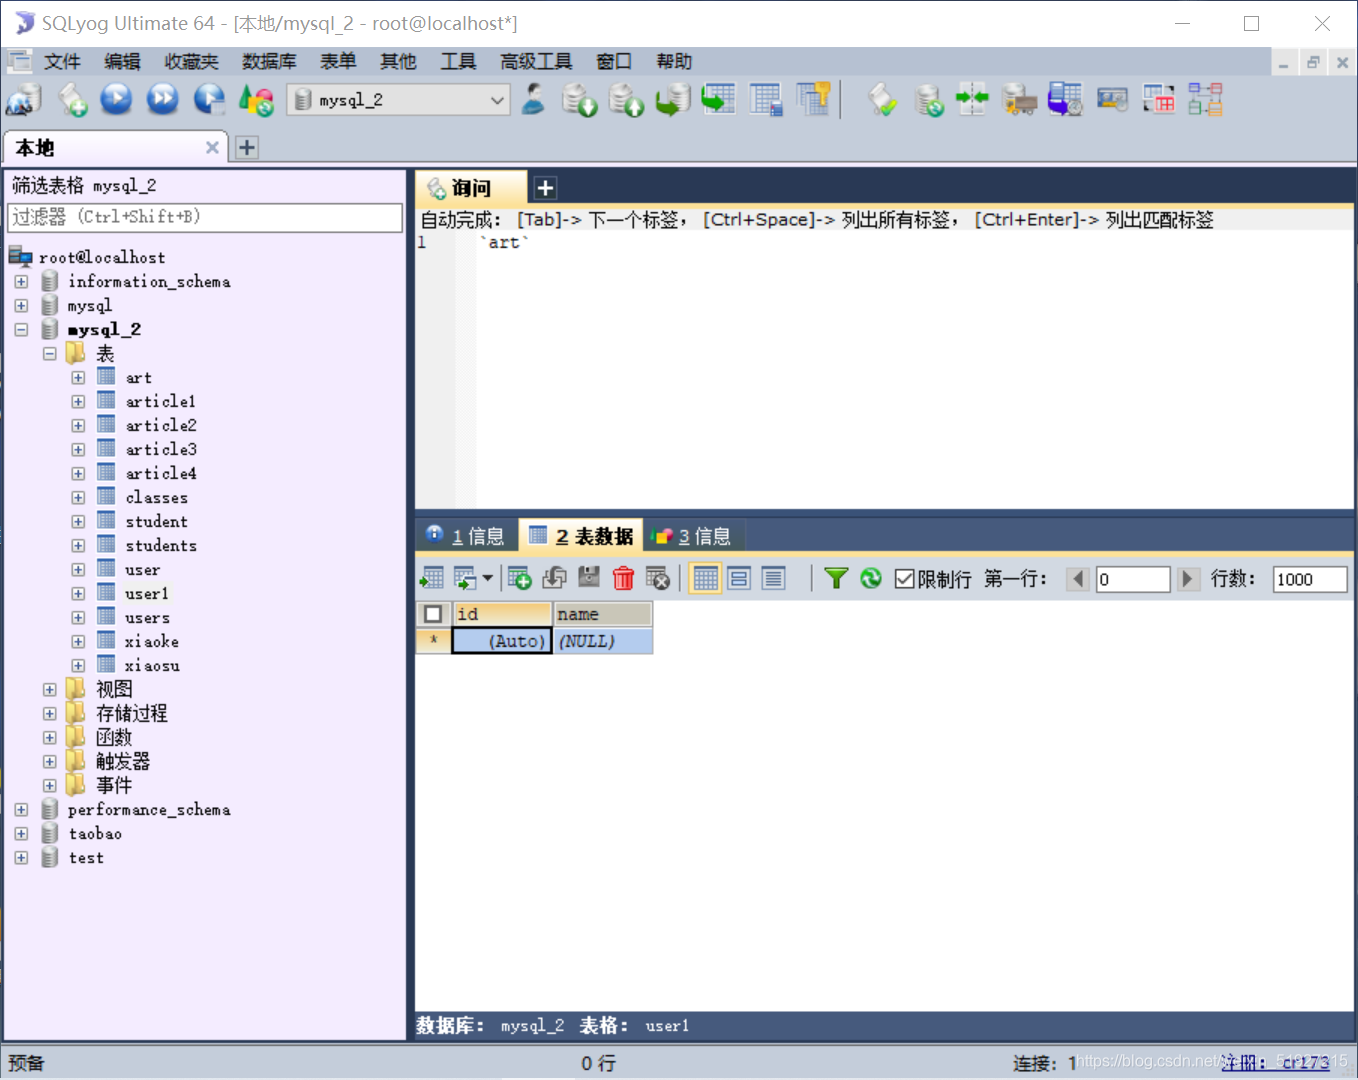Image resolution: width=1358 pixels, height=1080 pixels.
Task: Click the (NULL) cell in name column
Action: pyautogui.click(x=603, y=641)
